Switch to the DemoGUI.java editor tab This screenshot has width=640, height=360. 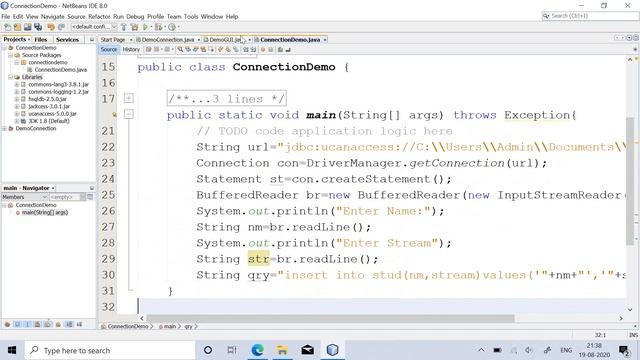pyautogui.click(x=225, y=40)
